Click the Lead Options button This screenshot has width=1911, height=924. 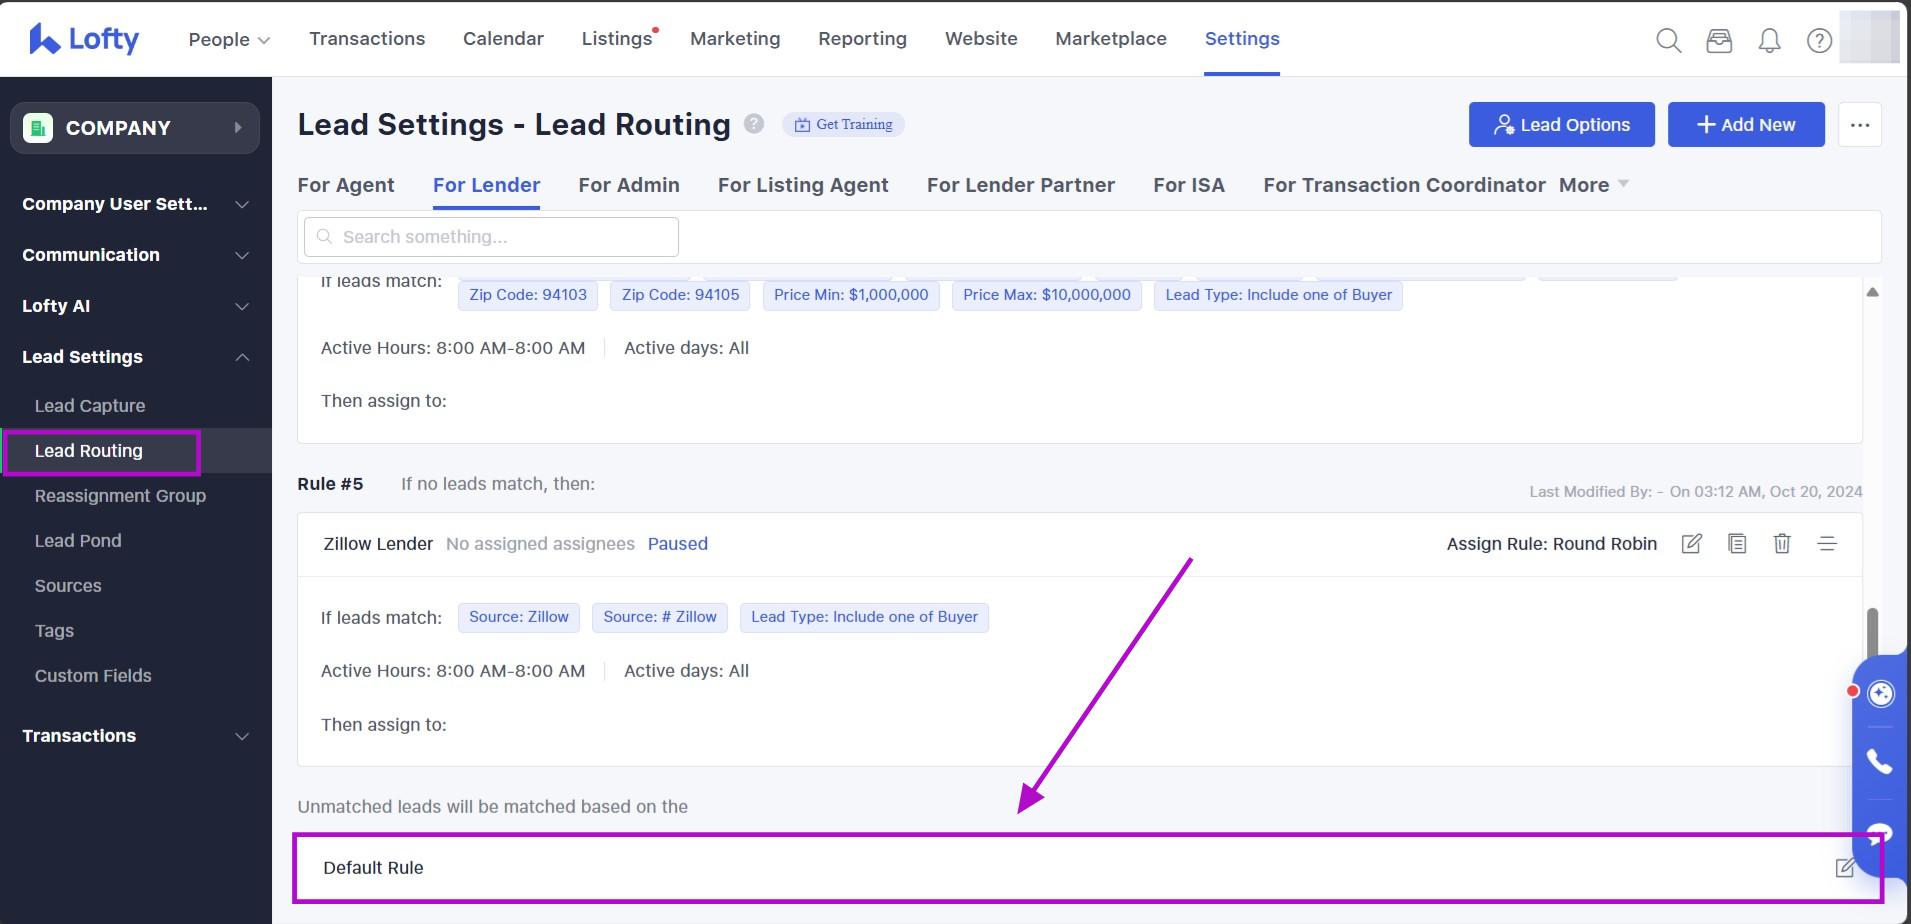(1561, 125)
